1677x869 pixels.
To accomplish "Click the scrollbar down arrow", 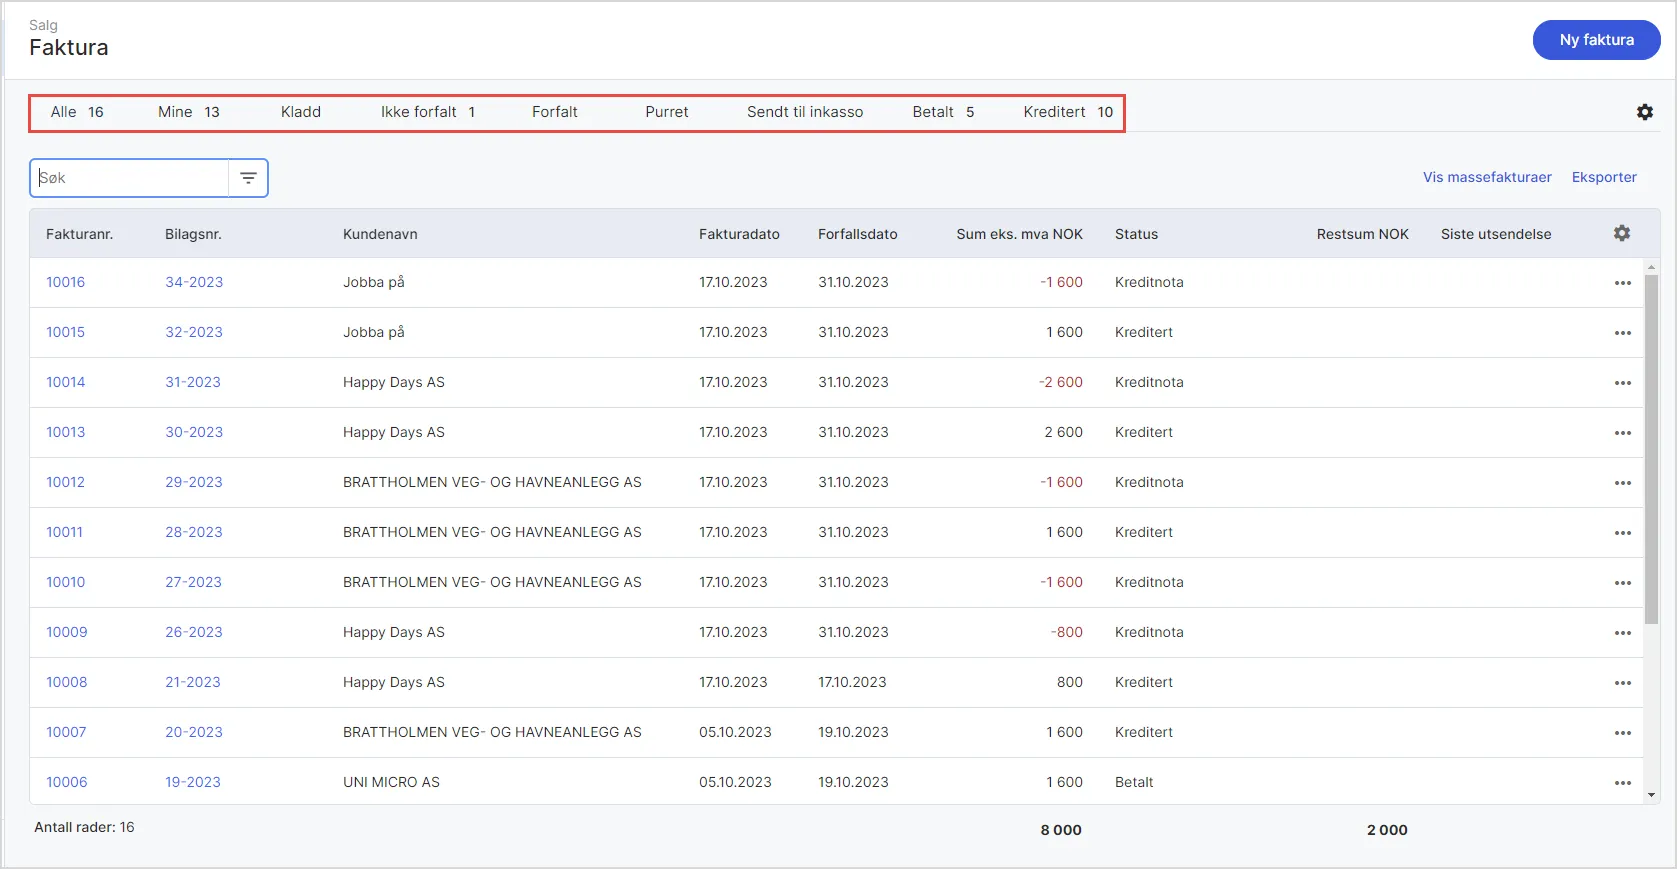I will (x=1651, y=795).
